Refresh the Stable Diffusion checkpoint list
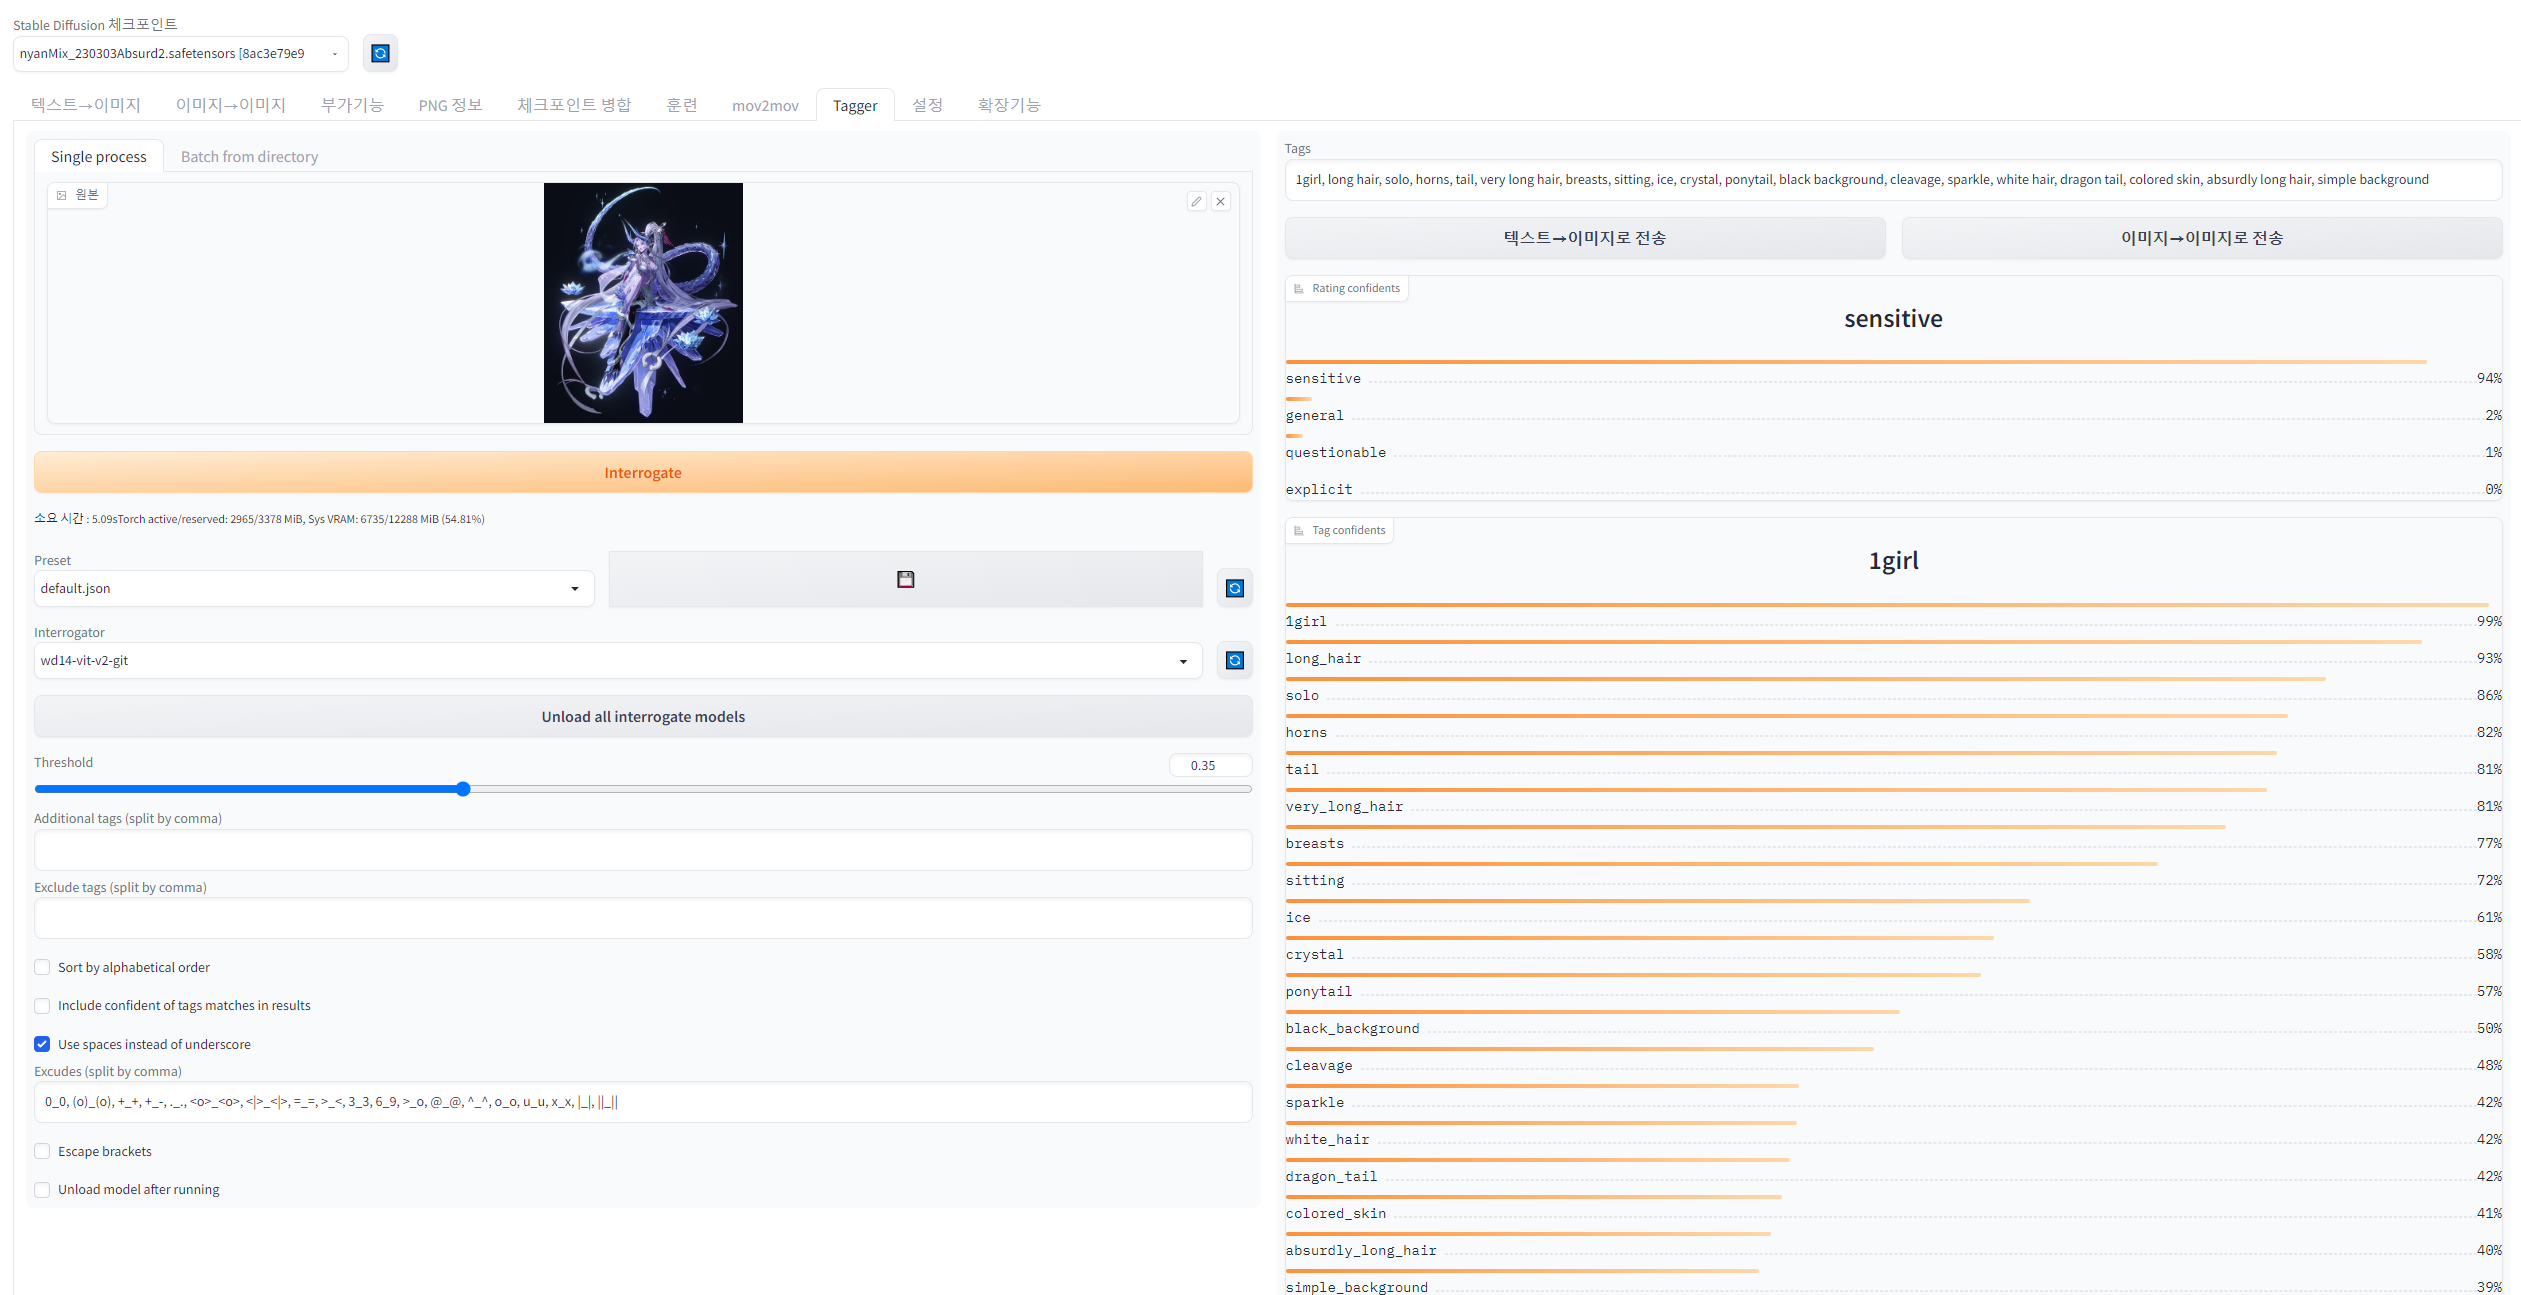This screenshot has width=2521, height=1295. coord(380,53)
